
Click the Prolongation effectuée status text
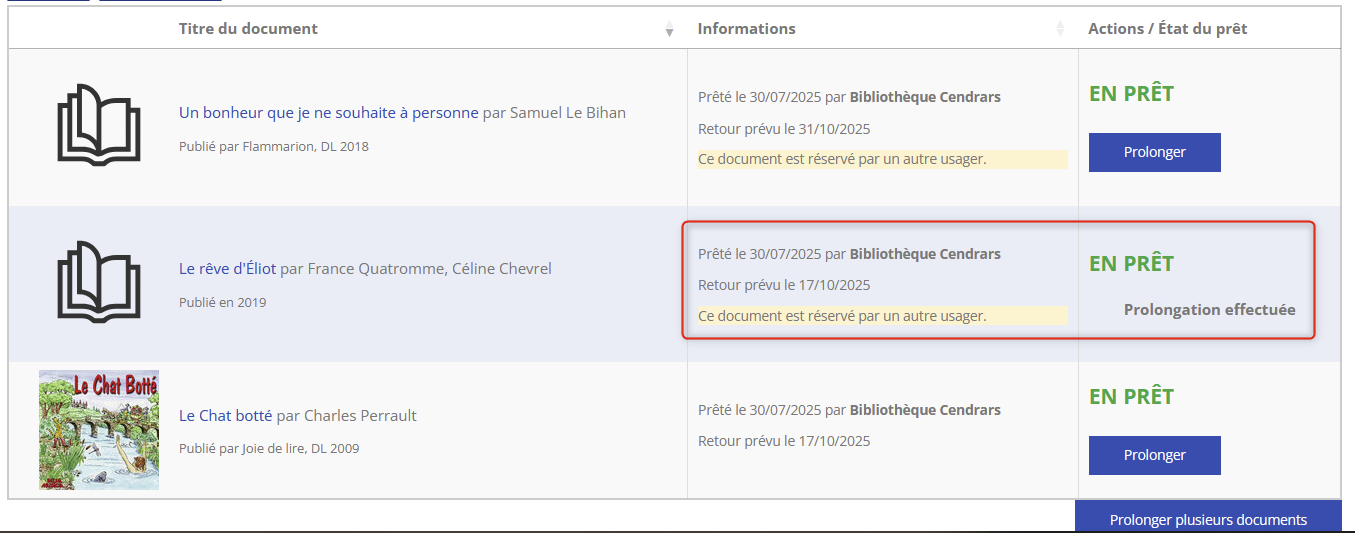[1209, 310]
